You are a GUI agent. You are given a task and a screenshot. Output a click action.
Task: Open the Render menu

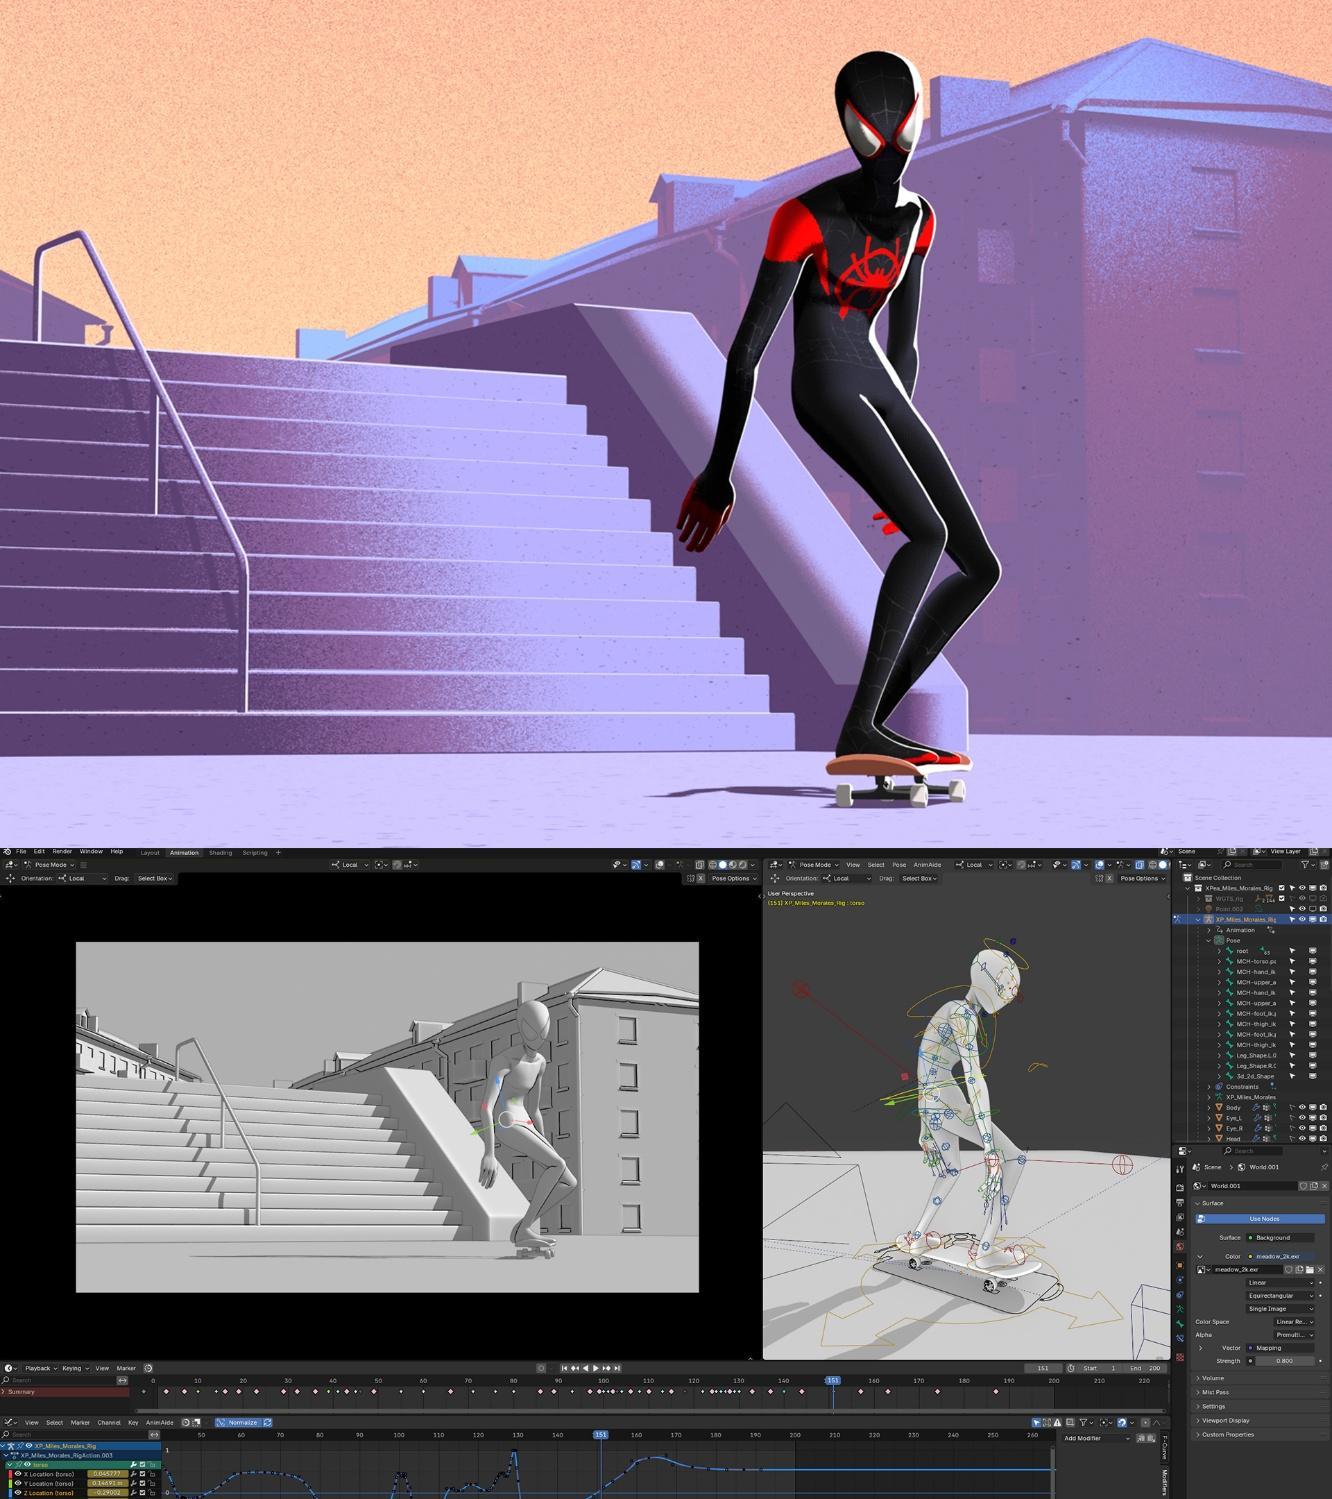62,852
